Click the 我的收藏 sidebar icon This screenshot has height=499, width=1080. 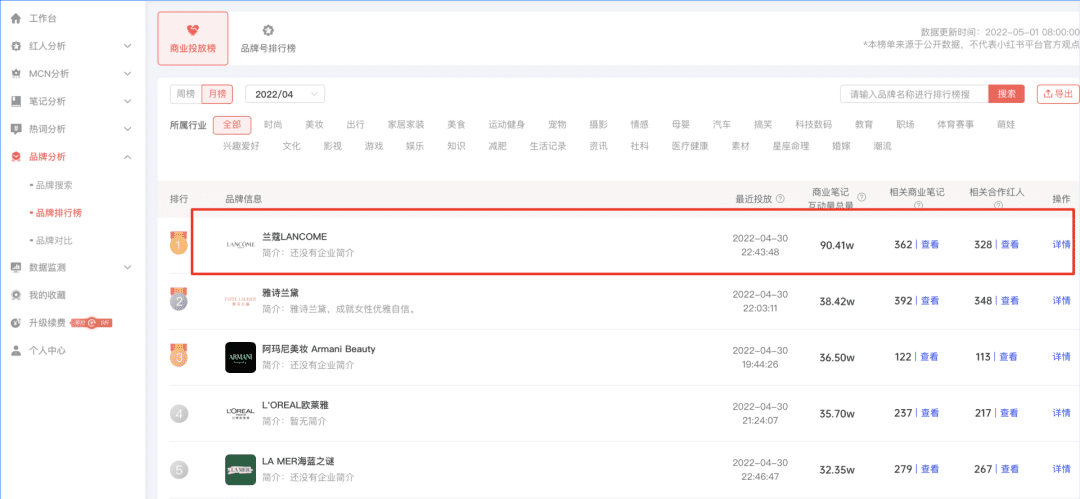(17, 295)
